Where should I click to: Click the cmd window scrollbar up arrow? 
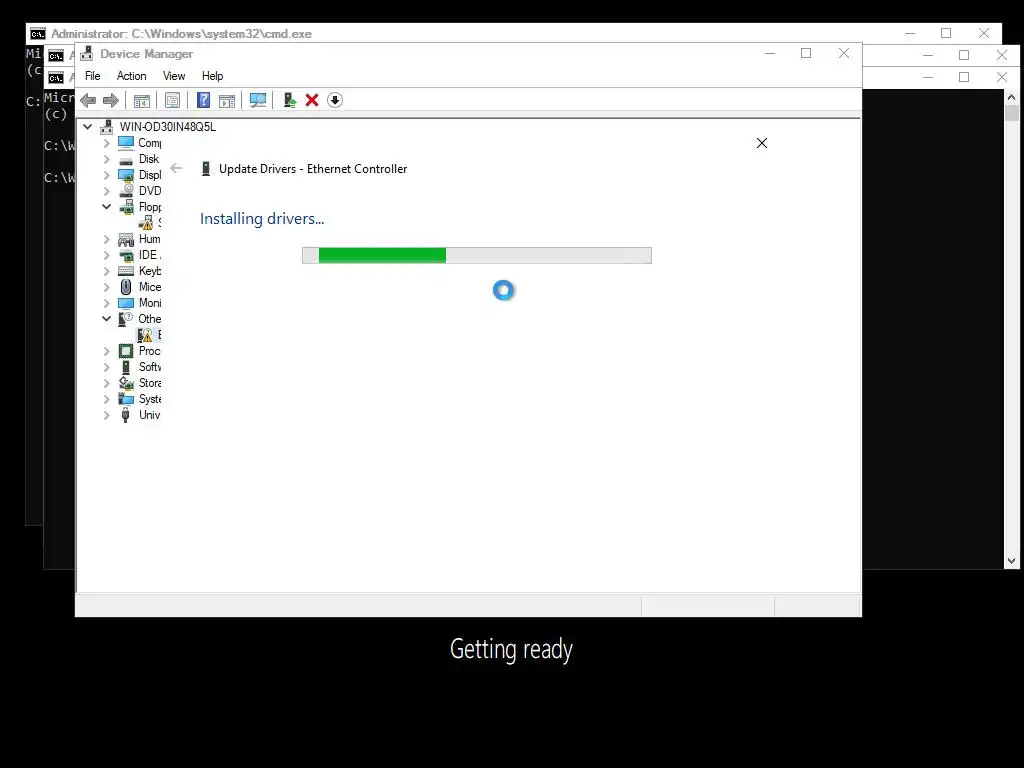point(1012,97)
